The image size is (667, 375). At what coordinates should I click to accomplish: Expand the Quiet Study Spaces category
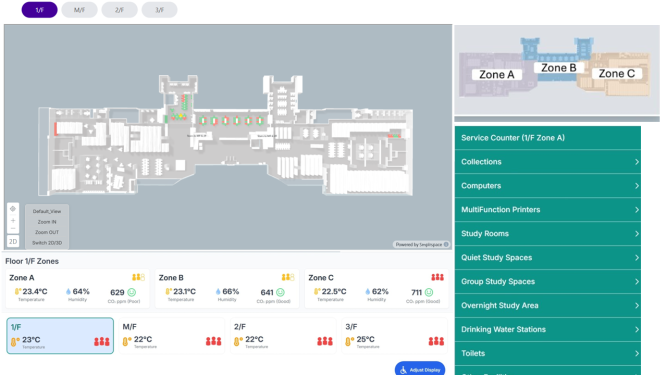point(548,258)
